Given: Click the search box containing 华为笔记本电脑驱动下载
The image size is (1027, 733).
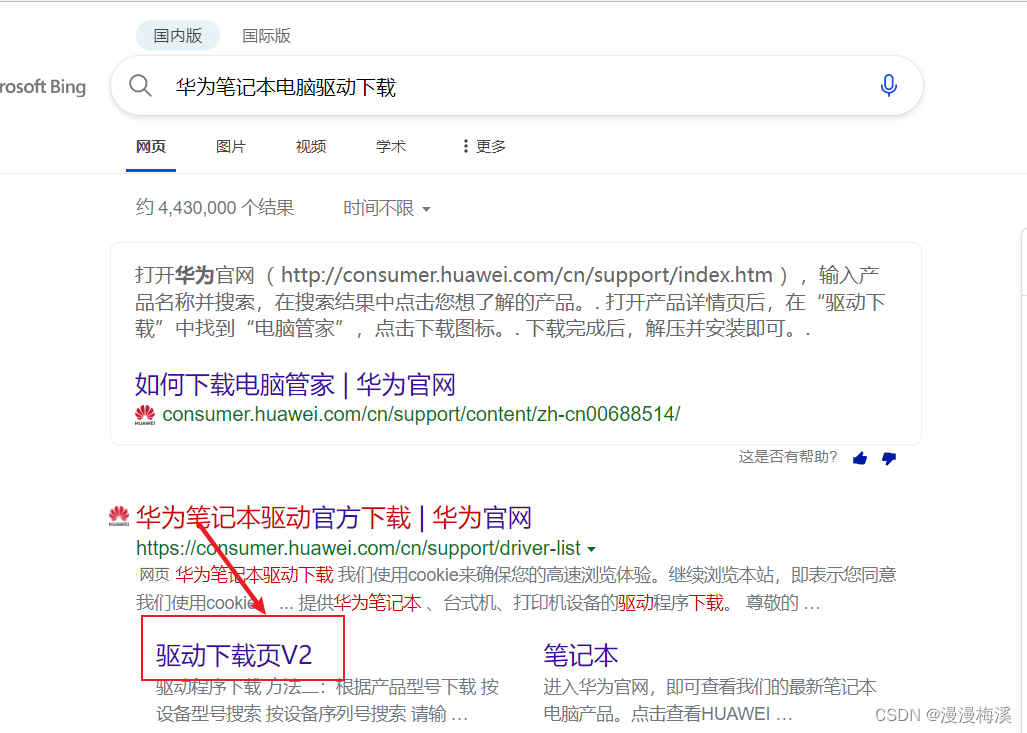Looking at the screenshot, I should point(517,86).
